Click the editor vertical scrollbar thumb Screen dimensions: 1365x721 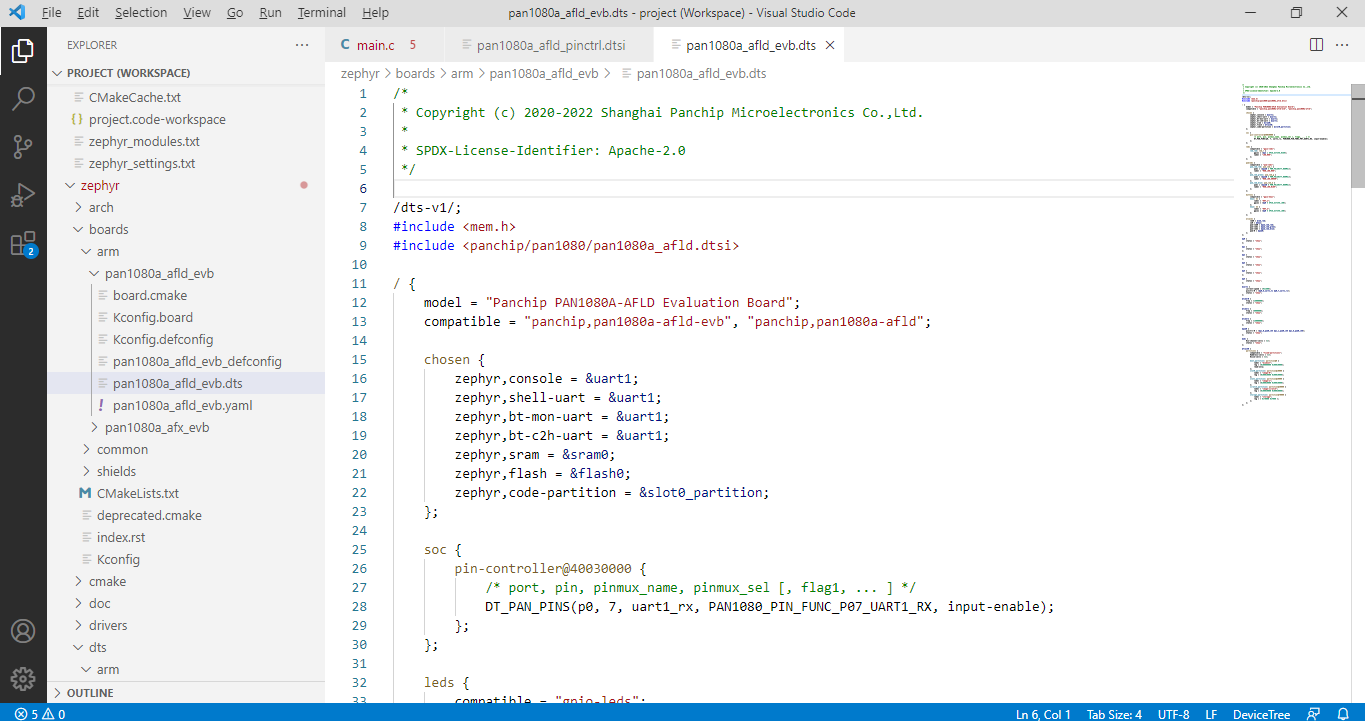point(1357,135)
